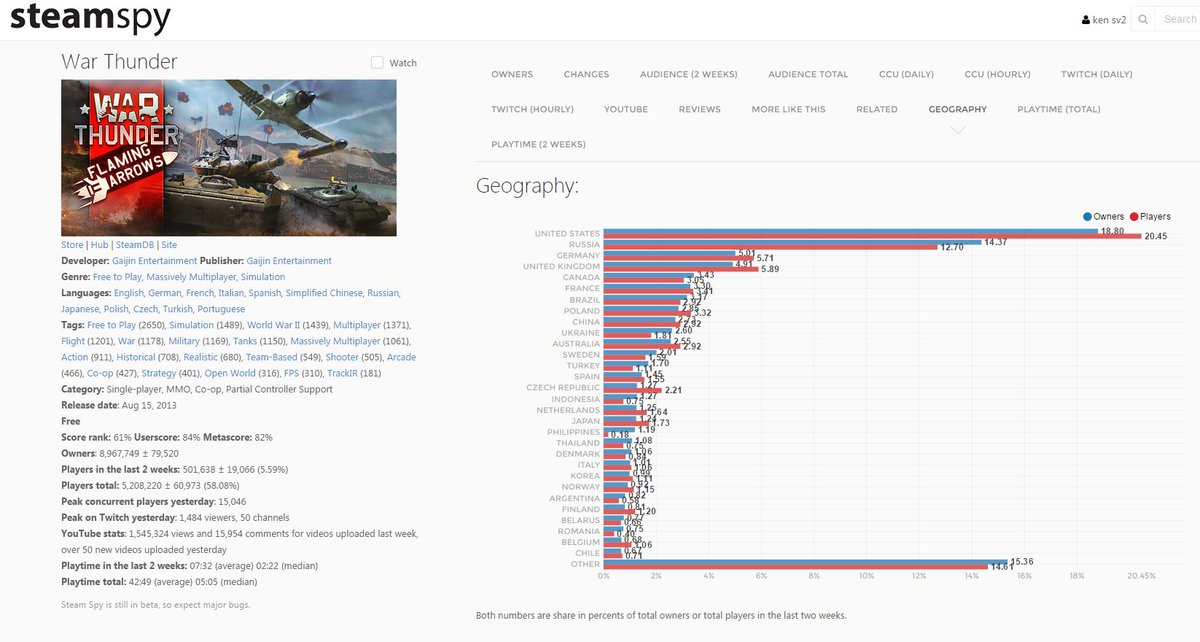Open the Flight tag

click(x=74, y=341)
